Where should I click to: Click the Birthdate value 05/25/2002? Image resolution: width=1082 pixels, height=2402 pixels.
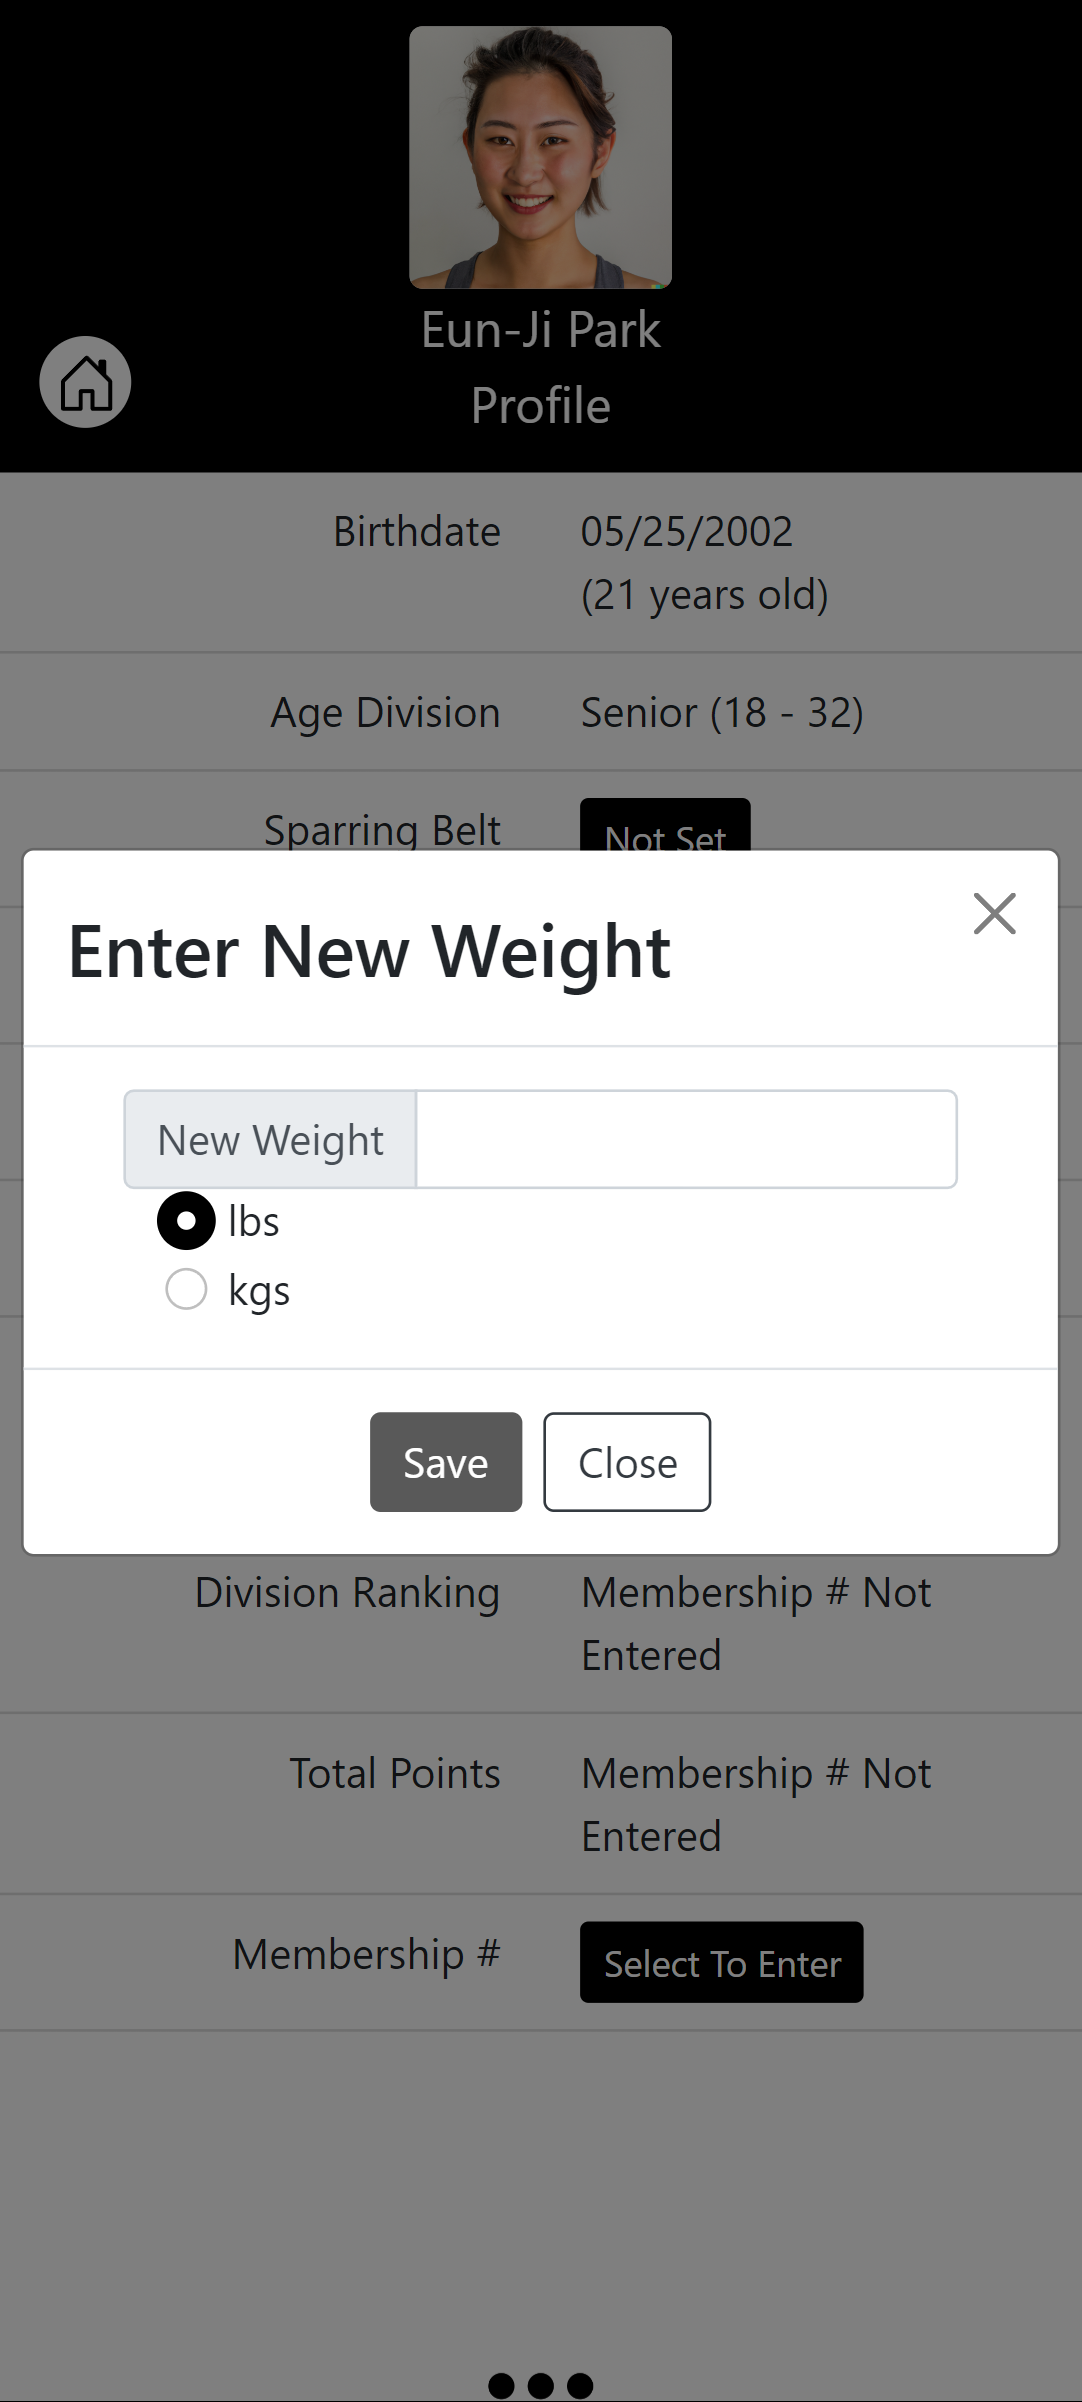coord(686,532)
